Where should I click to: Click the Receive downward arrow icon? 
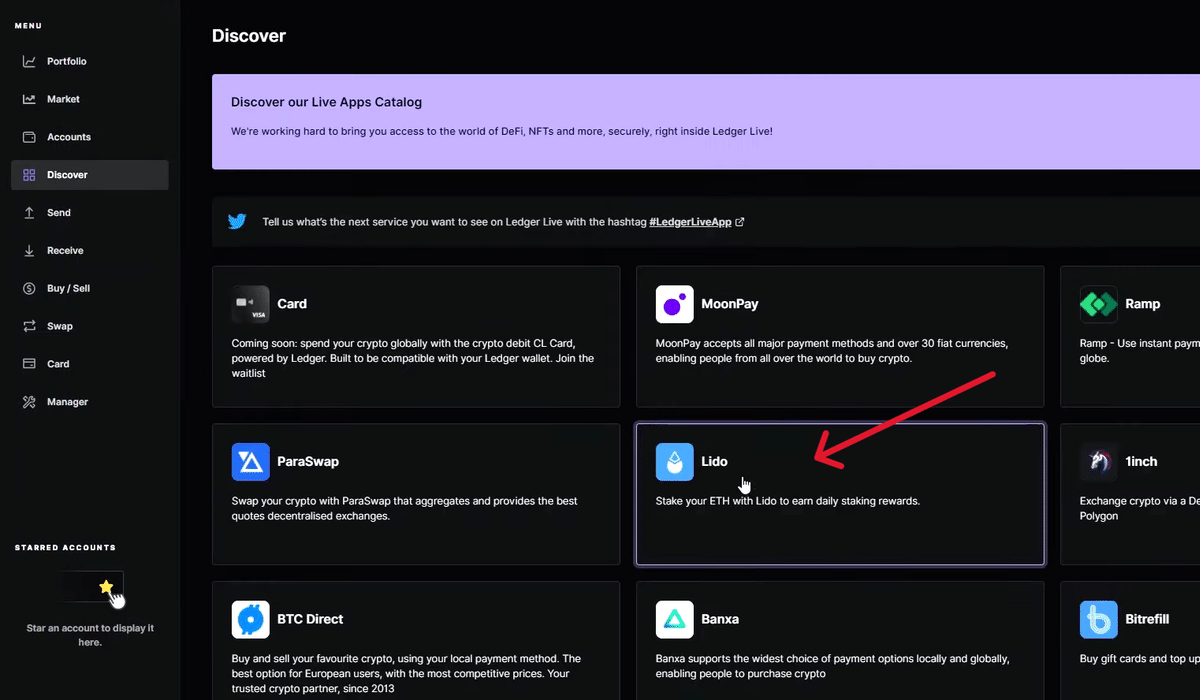click(x=29, y=251)
